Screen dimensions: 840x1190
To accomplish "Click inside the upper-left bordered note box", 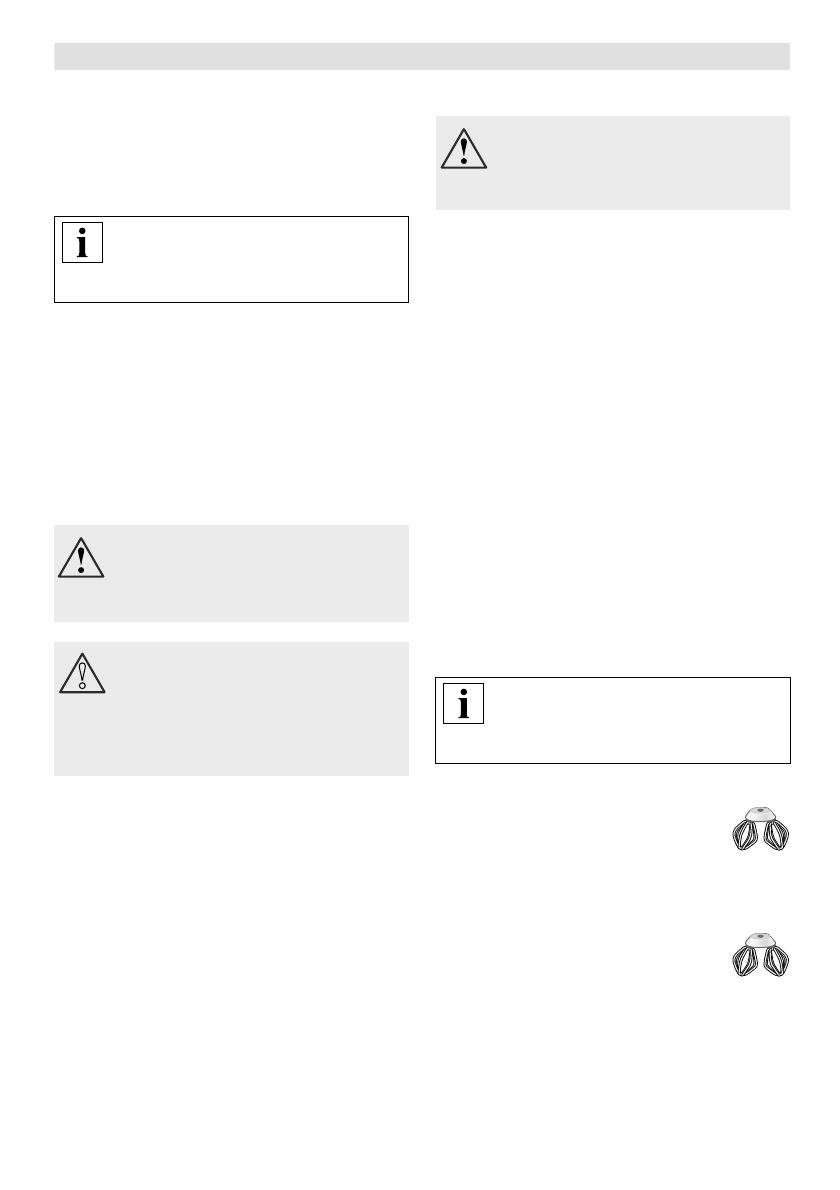I will tap(250, 259).
